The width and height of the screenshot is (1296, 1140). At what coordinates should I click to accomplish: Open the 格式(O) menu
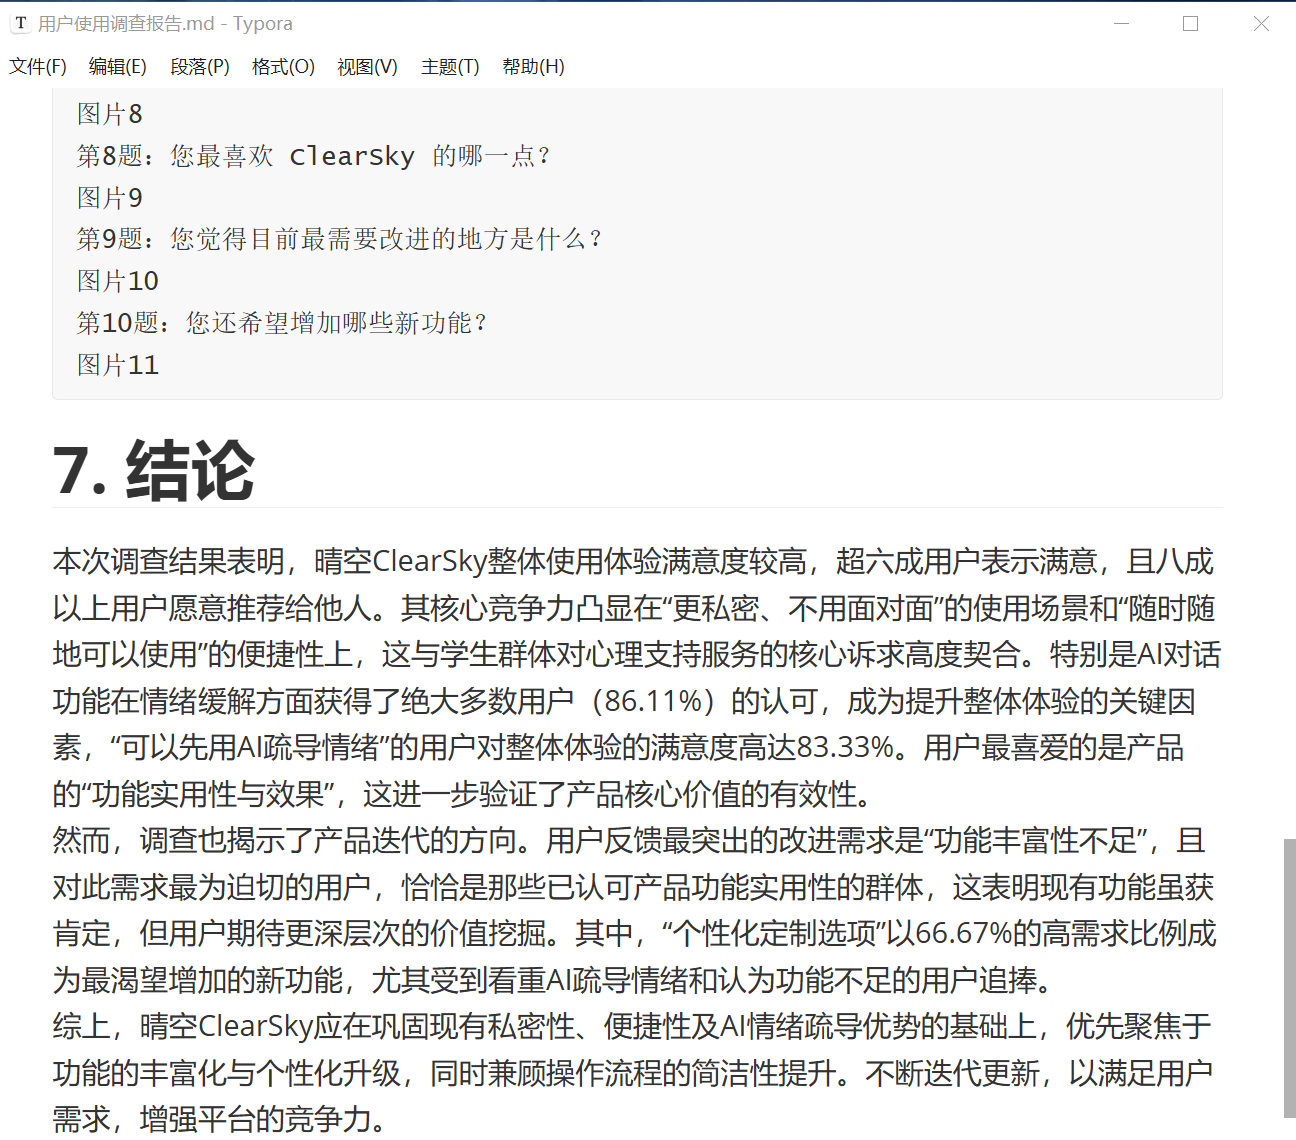[x=283, y=67]
